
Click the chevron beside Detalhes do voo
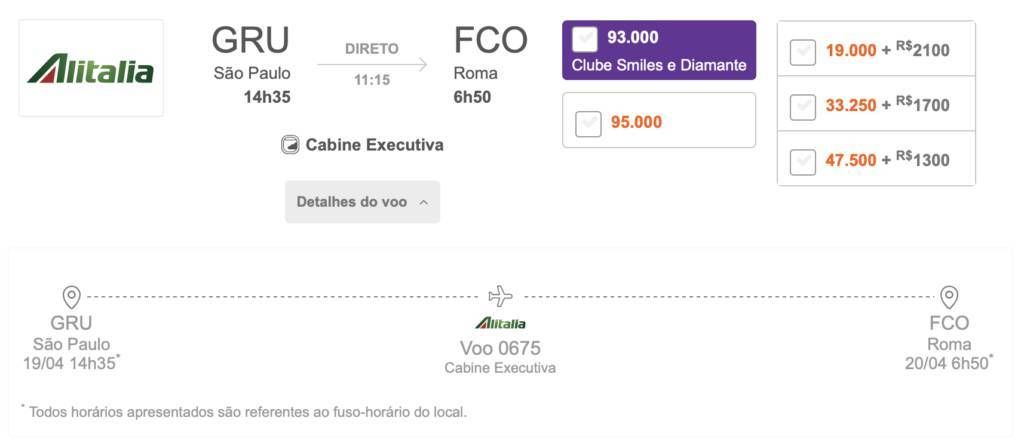(424, 202)
